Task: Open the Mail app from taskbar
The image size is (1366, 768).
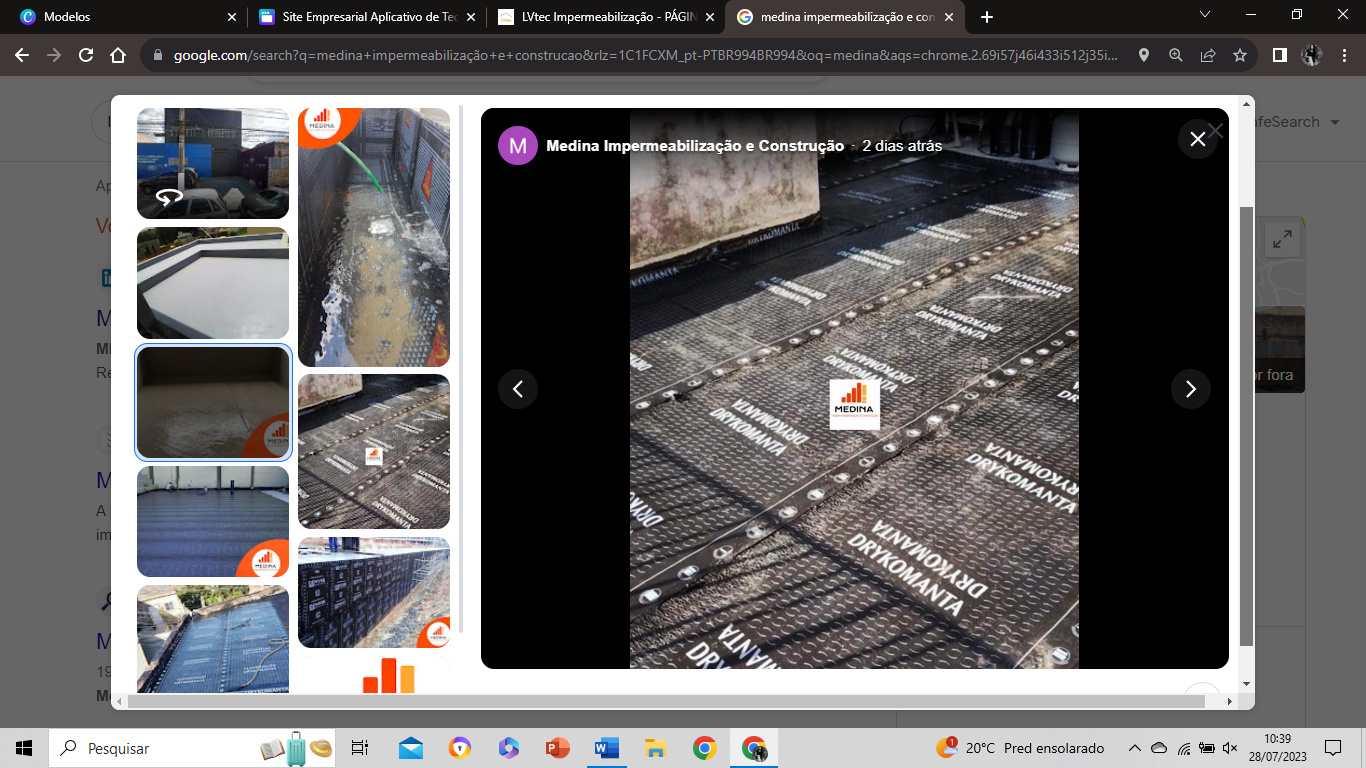Action: click(410, 748)
